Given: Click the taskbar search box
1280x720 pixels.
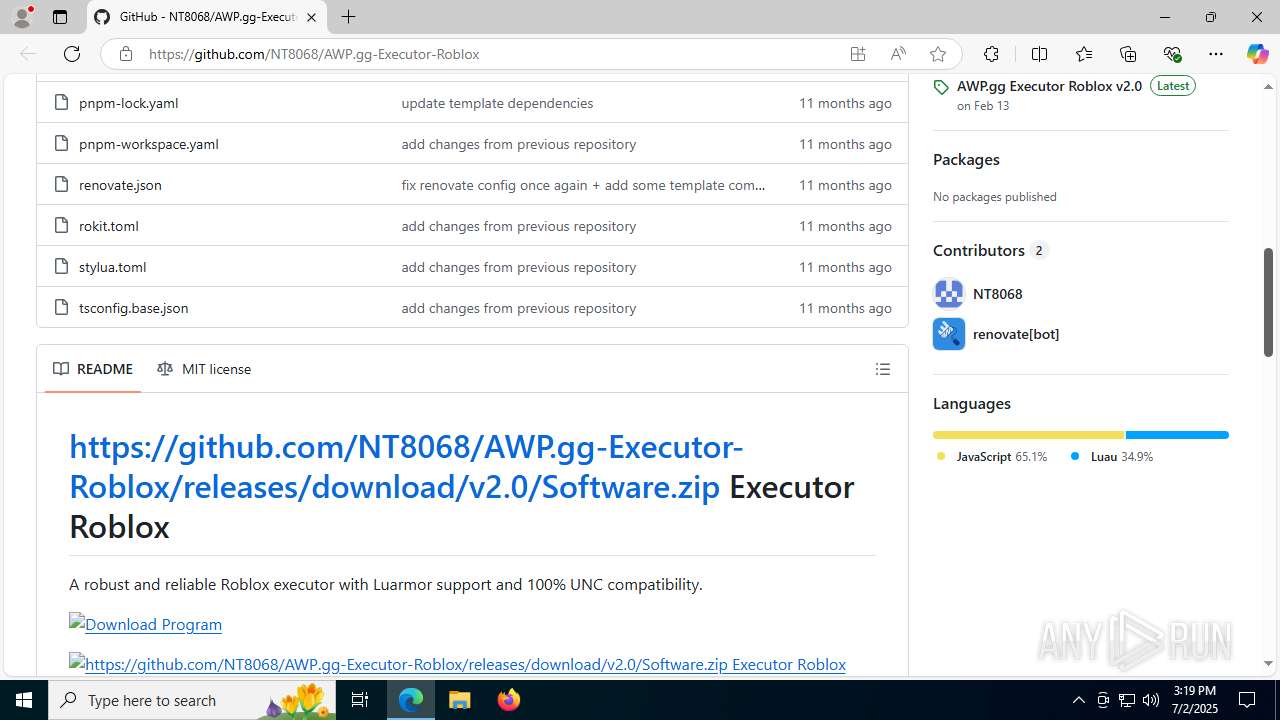Looking at the screenshot, I should pos(194,700).
